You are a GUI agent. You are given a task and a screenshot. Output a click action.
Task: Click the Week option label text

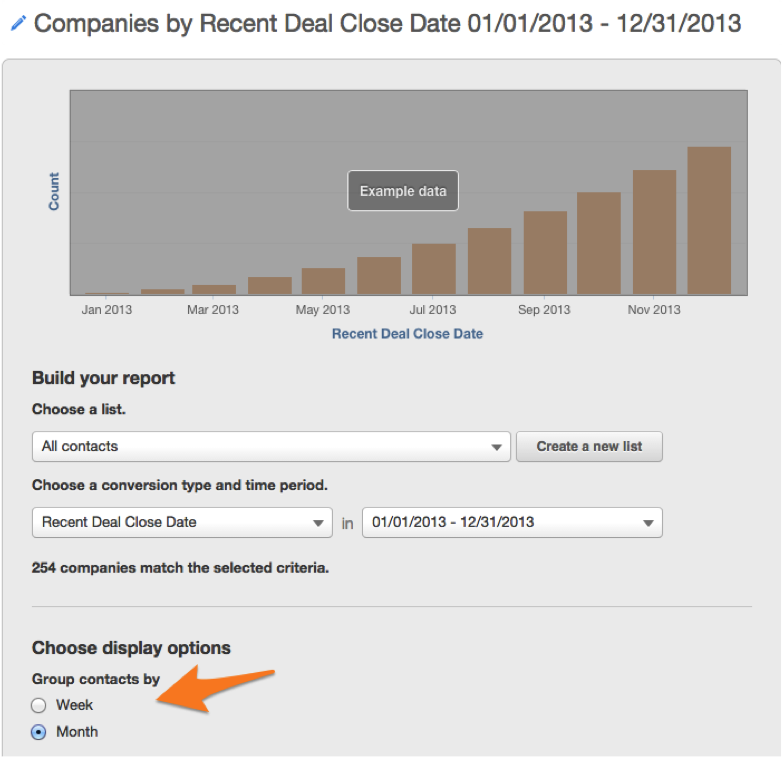[75, 705]
